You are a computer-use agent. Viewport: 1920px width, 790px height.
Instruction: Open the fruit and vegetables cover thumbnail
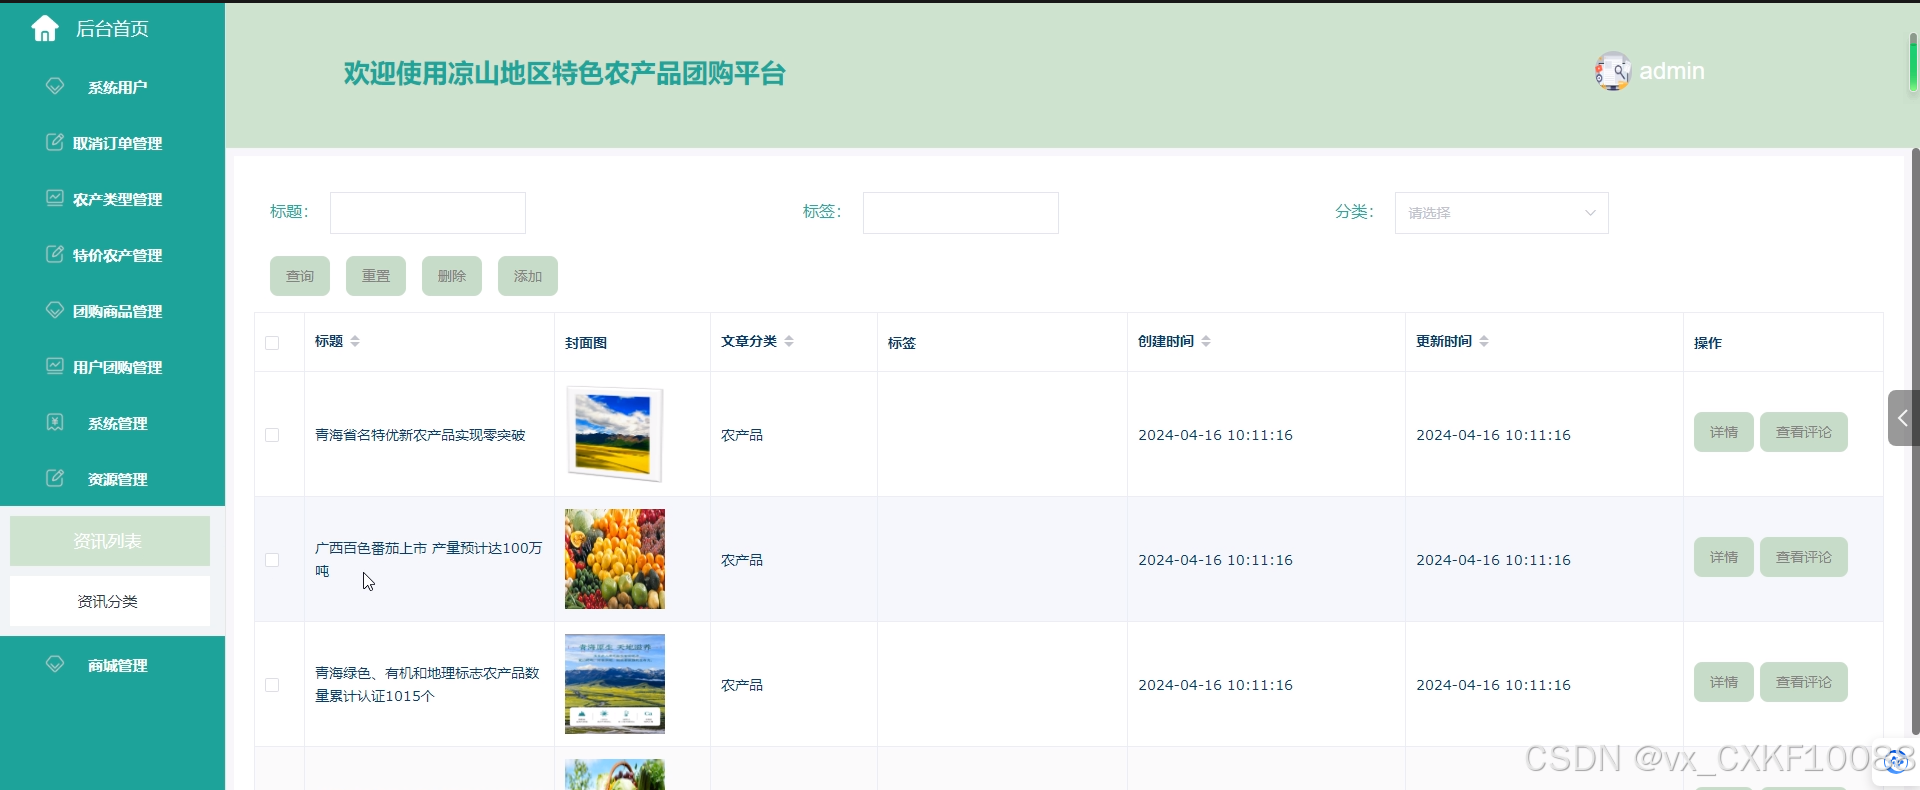pos(615,559)
